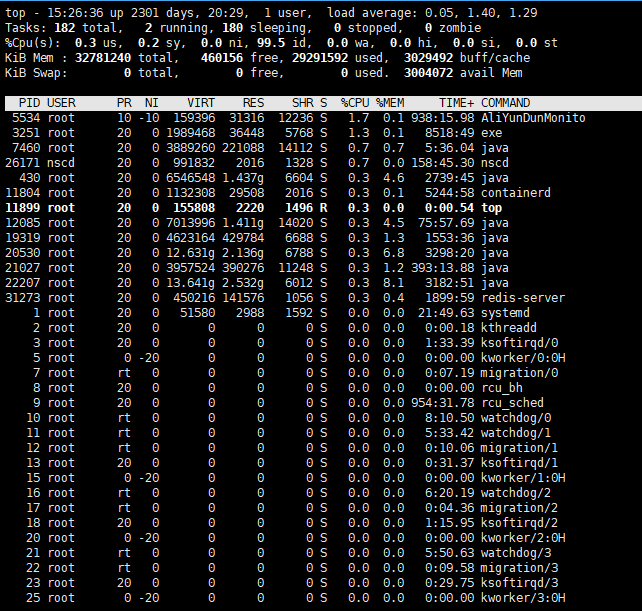Click kworker/2:0H command
The height and width of the screenshot is (611, 642).
[x=523, y=538]
